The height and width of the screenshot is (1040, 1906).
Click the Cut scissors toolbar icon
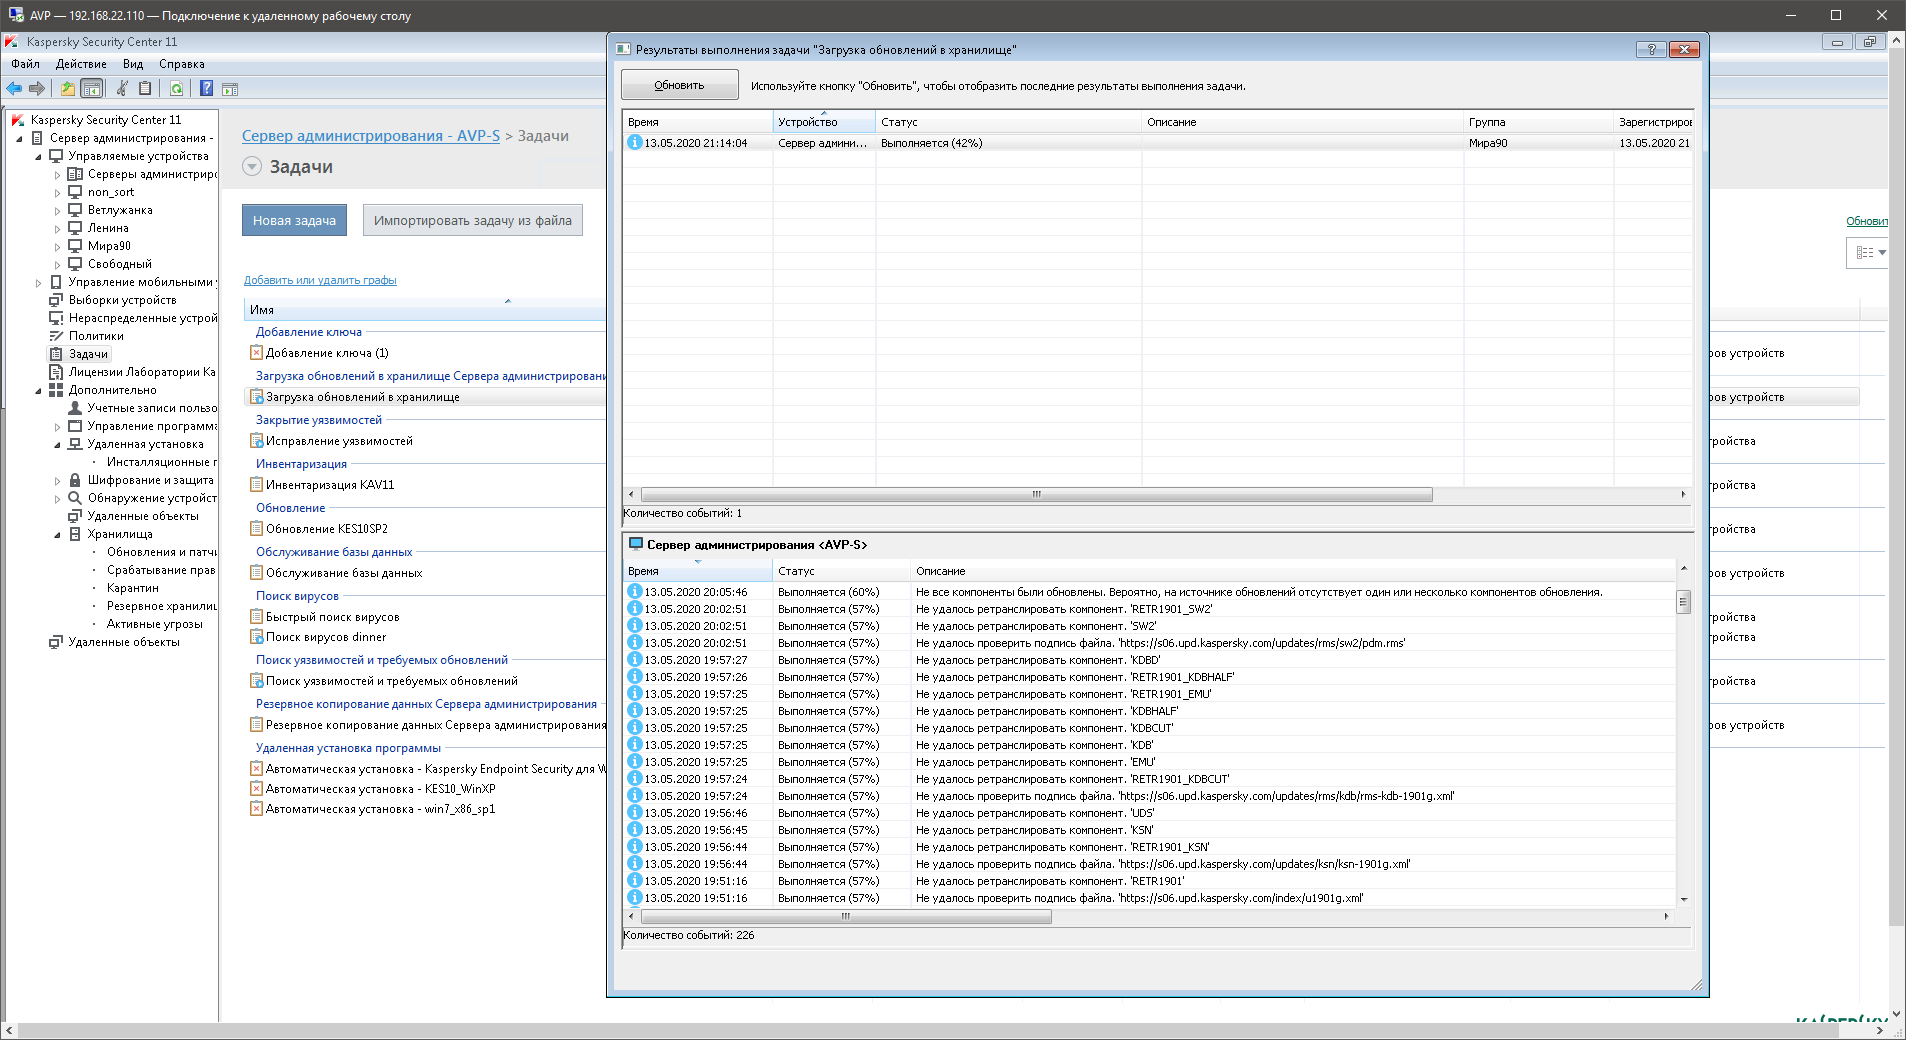pyautogui.click(x=122, y=89)
